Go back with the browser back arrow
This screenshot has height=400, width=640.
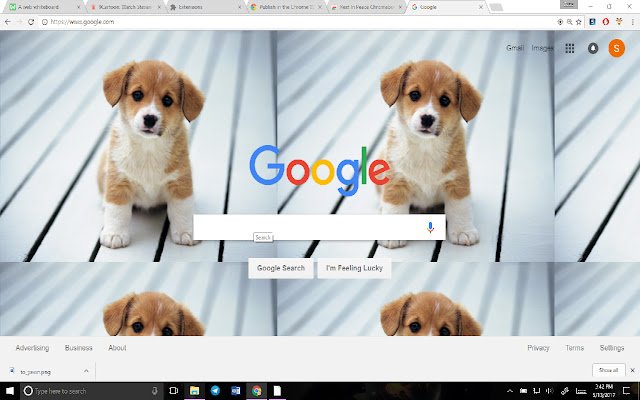pyautogui.click(x=8, y=22)
